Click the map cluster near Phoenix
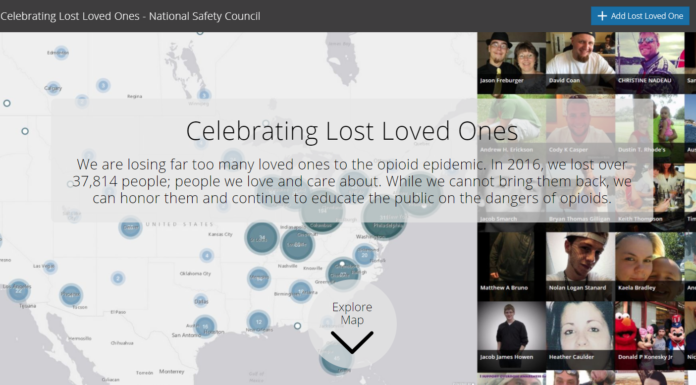Screen dimensions: 696x385 coord(71,294)
